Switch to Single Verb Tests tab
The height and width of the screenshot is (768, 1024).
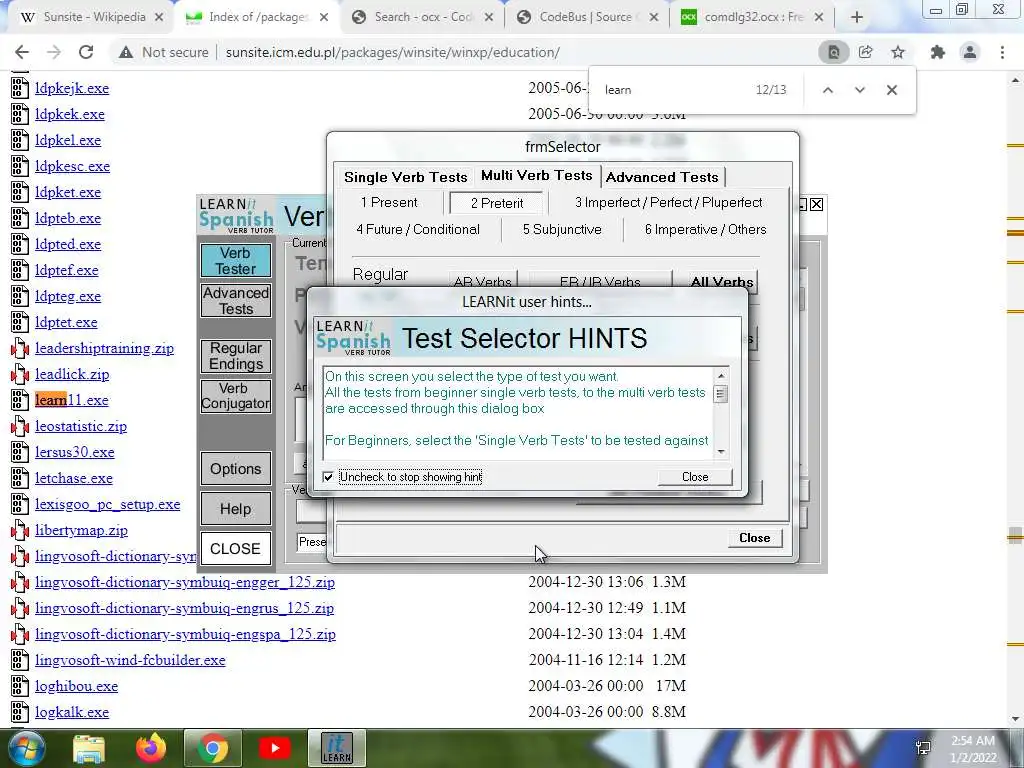(x=406, y=177)
